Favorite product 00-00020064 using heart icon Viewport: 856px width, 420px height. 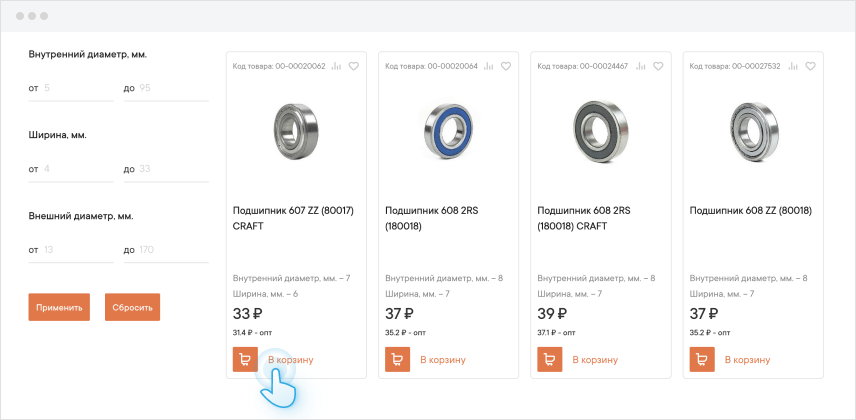coord(506,66)
